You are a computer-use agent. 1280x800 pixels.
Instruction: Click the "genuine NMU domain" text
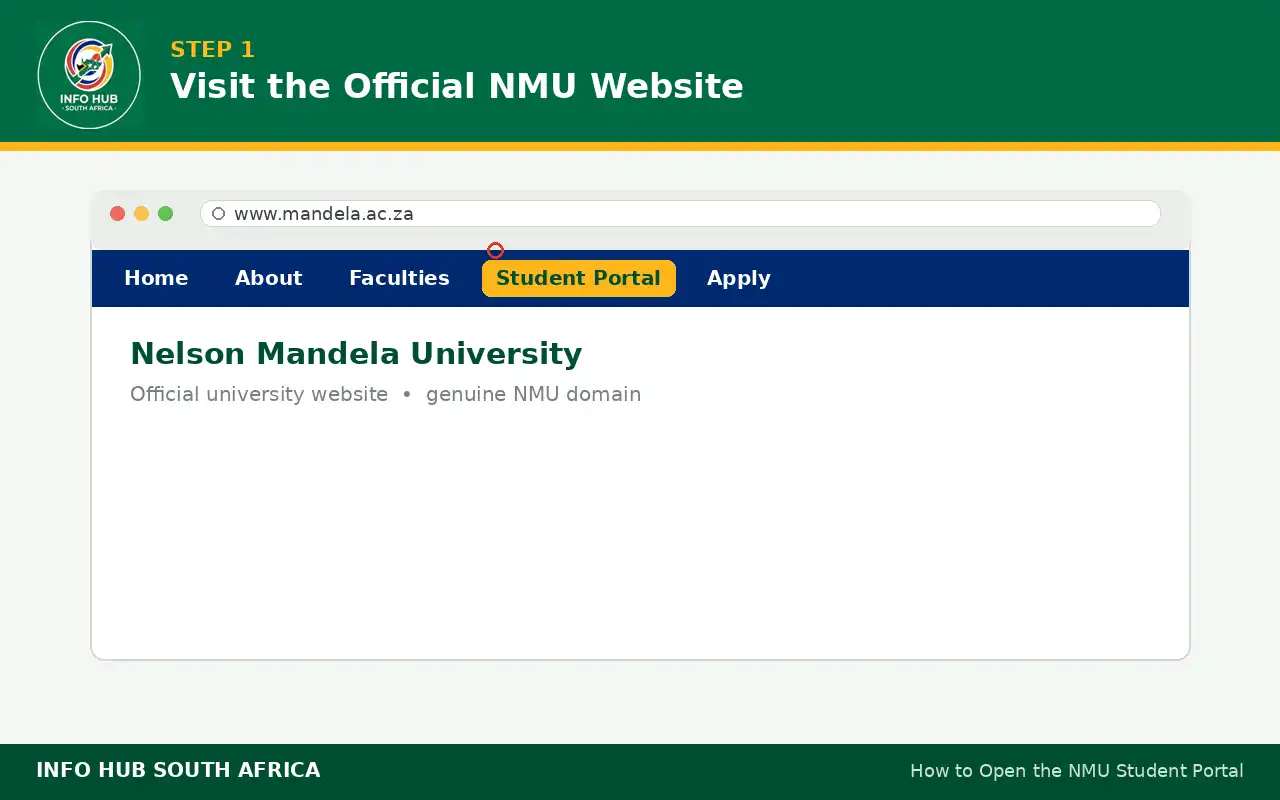(534, 394)
